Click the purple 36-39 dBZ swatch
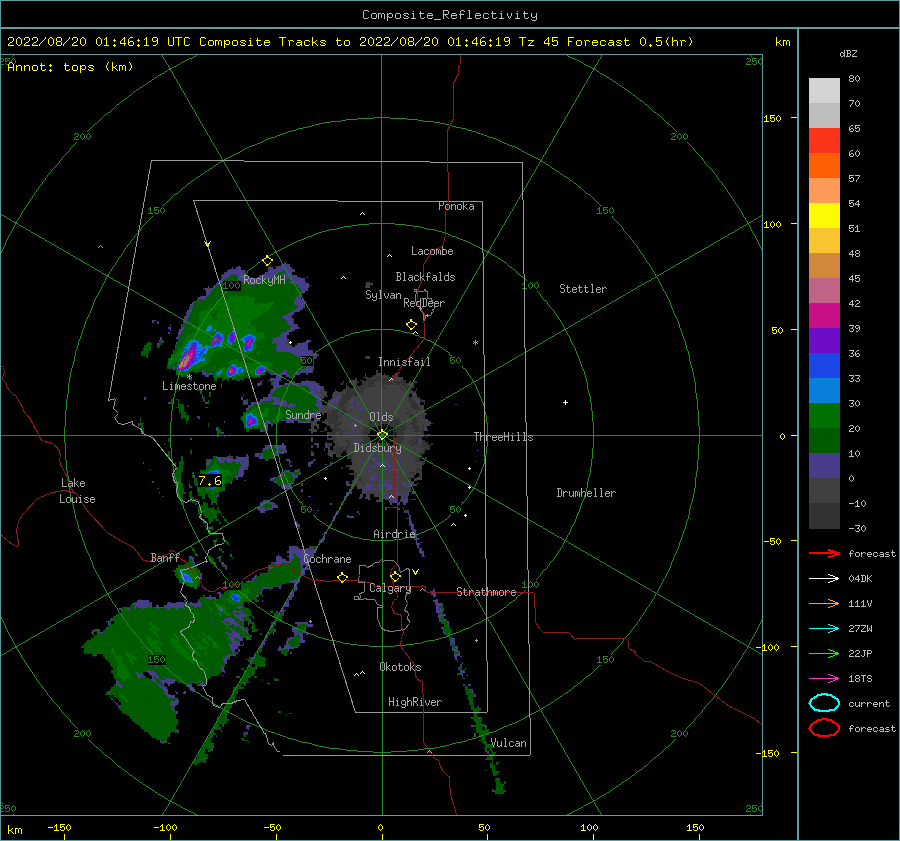 pyautogui.click(x=824, y=341)
